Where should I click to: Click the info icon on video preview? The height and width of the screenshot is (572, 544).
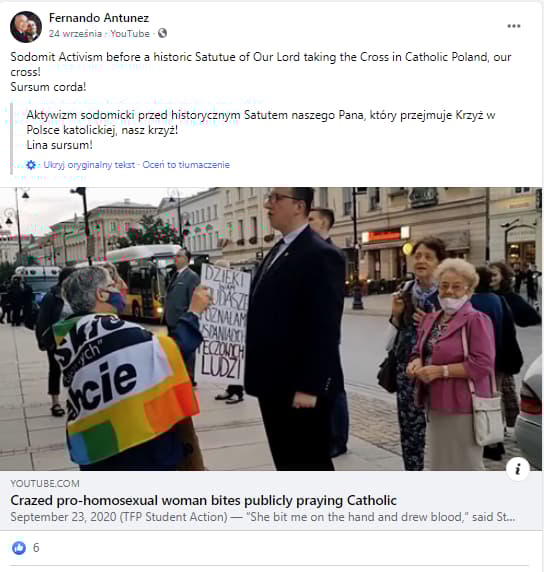coord(518,469)
